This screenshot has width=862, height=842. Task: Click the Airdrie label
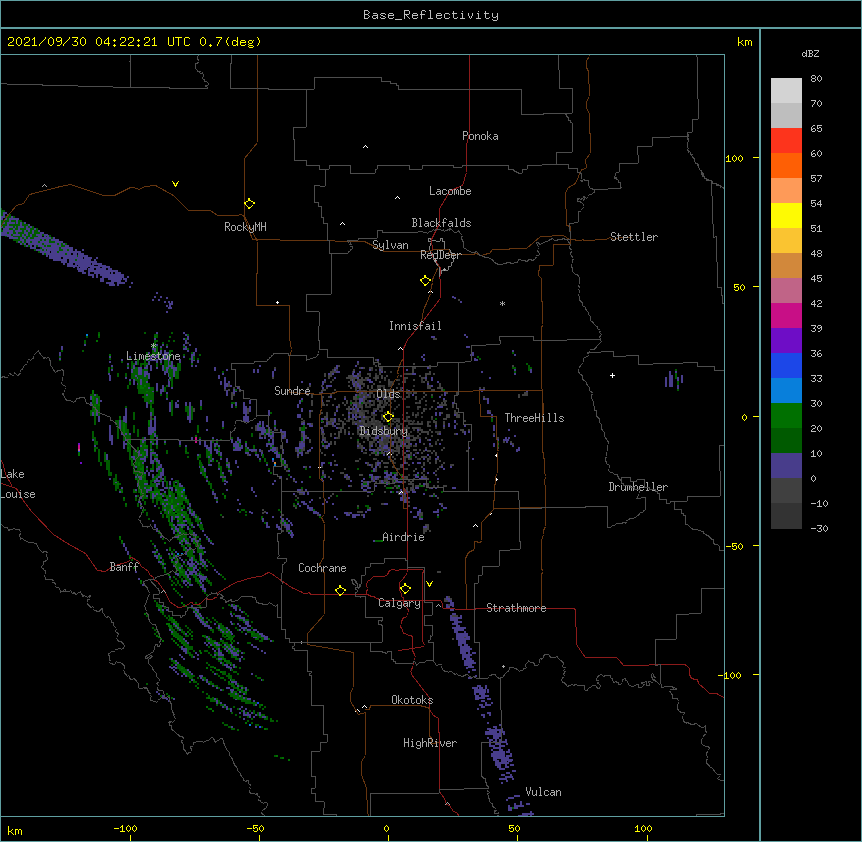tap(403, 537)
